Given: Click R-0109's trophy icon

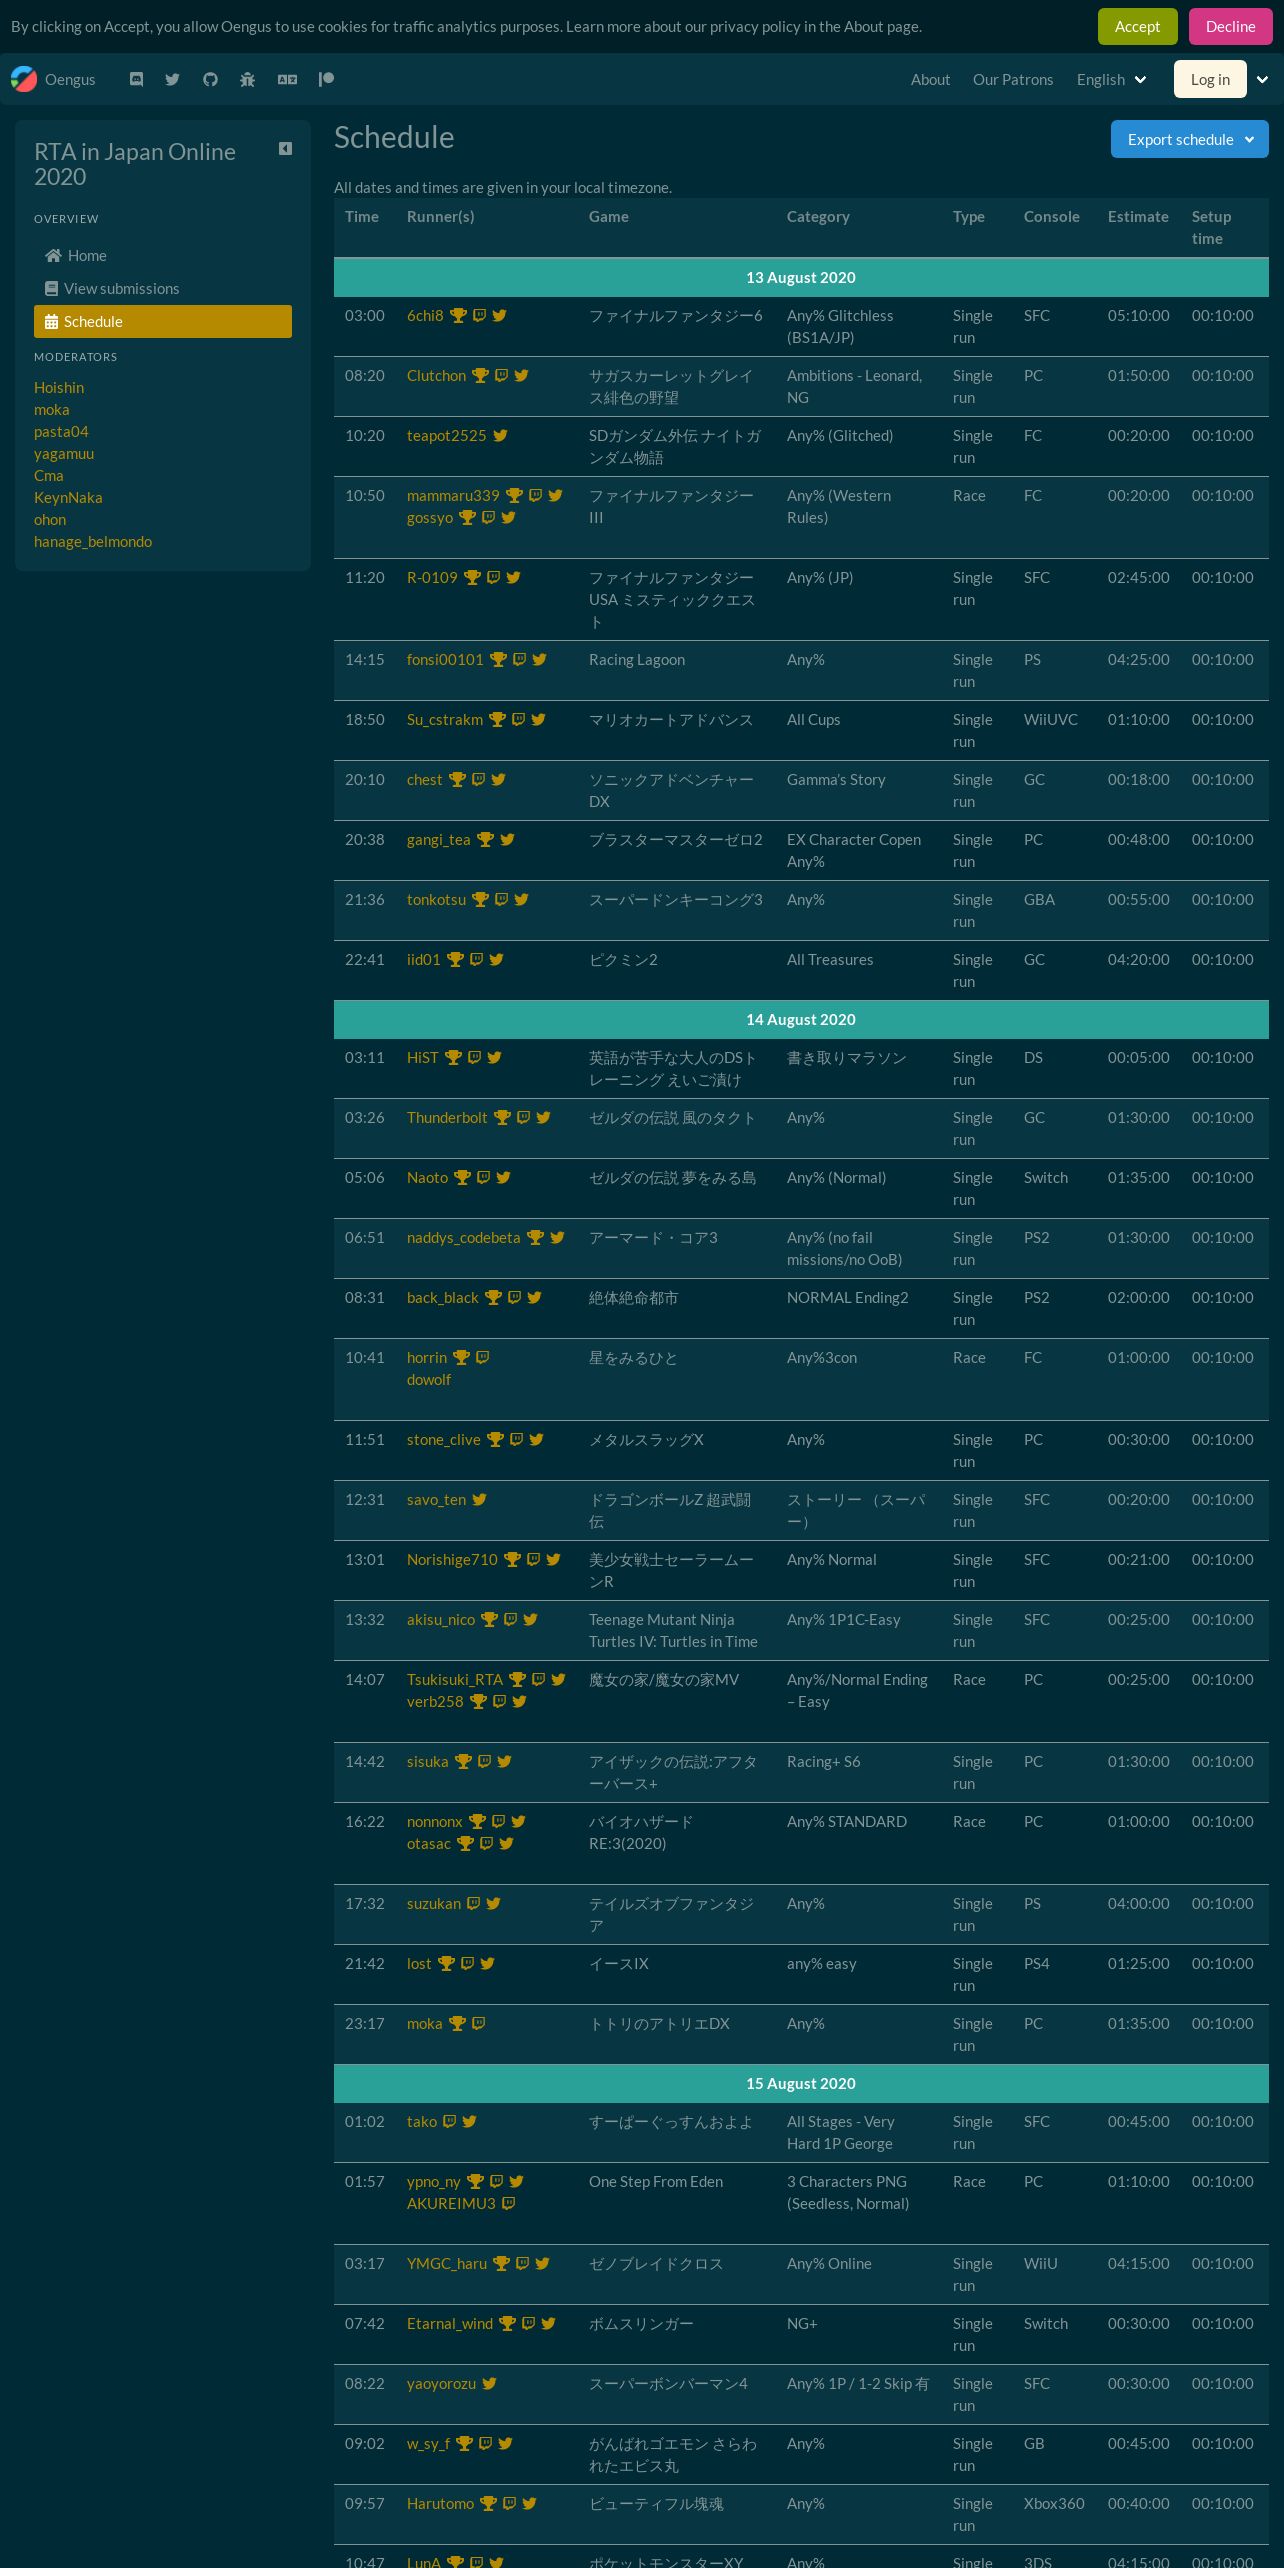Looking at the screenshot, I should [x=472, y=577].
